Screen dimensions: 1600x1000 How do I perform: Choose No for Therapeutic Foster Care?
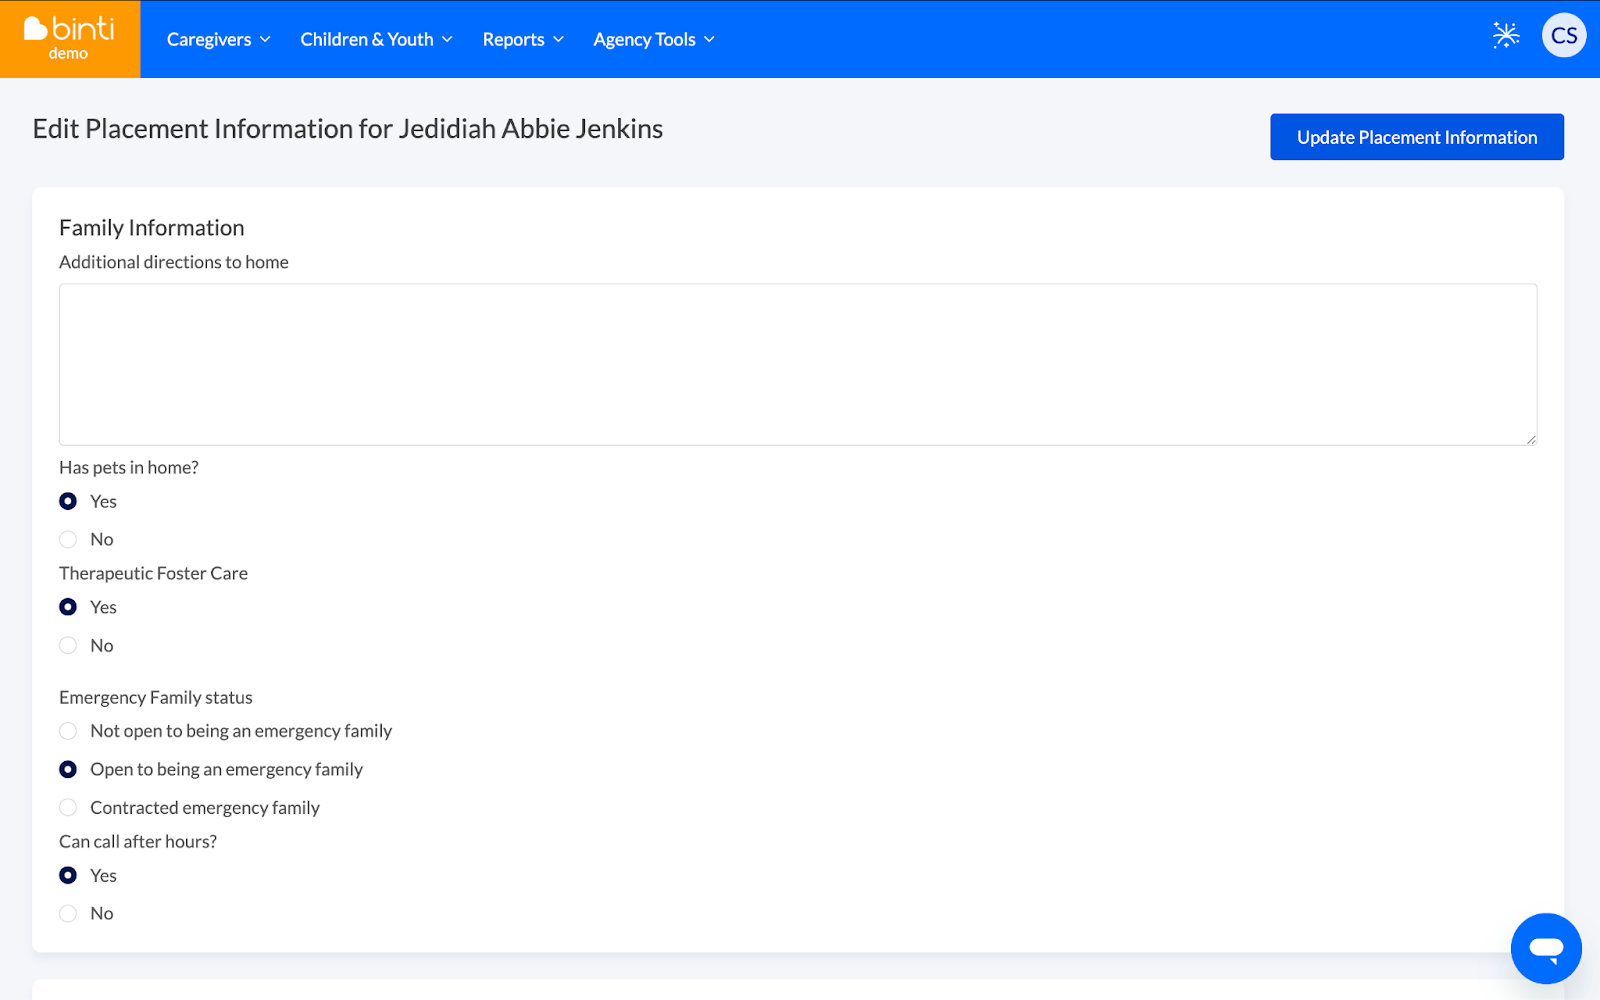pos(68,645)
